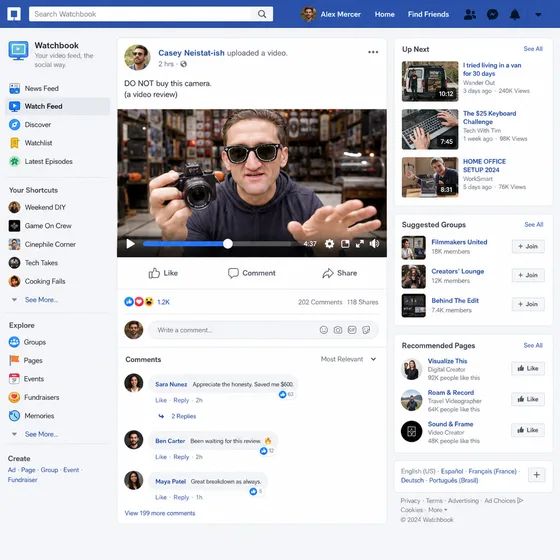Click the reactions count 1.2K
Viewport: 560px width, 560px height.
163,302
